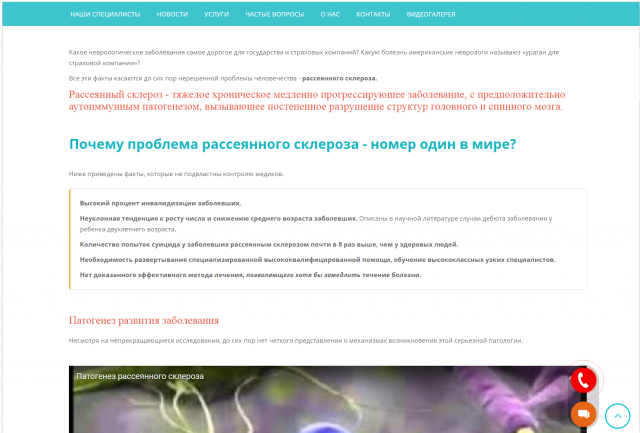Open the Услуги menu item
The width and height of the screenshot is (640, 433).
click(217, 14)
